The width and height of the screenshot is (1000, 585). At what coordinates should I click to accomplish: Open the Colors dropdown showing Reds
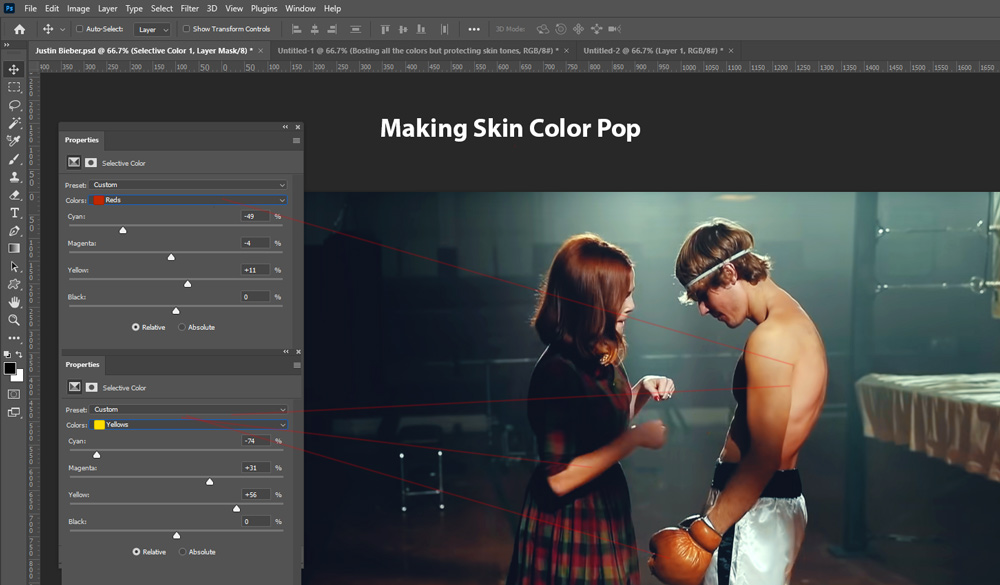188,200
